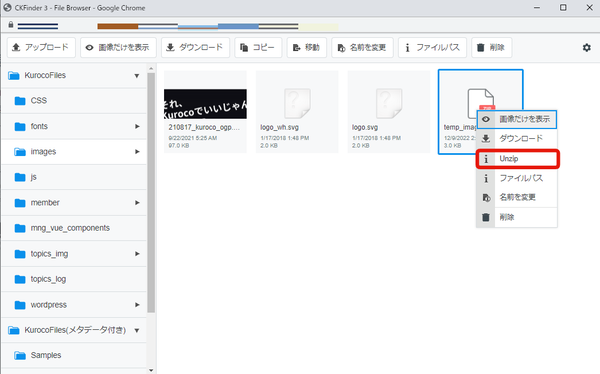Click the lock icon in the address bar
600x374 pixels.
pos(11,25)
